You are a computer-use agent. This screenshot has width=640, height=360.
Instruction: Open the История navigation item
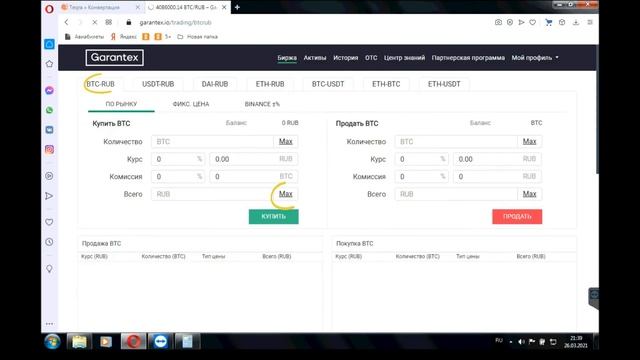(345, 58)
